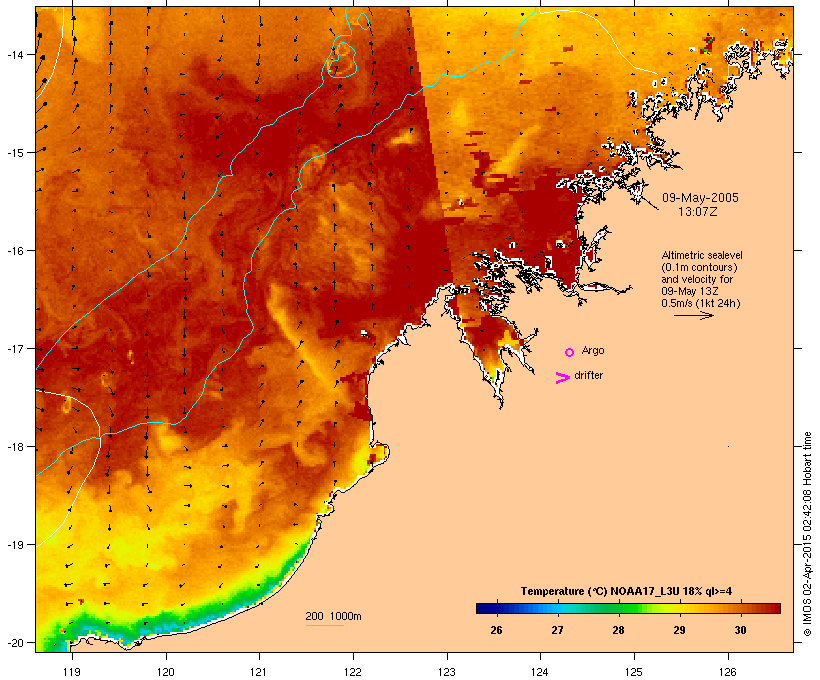Click colorbar tick label 26

(x=496, y=630)
